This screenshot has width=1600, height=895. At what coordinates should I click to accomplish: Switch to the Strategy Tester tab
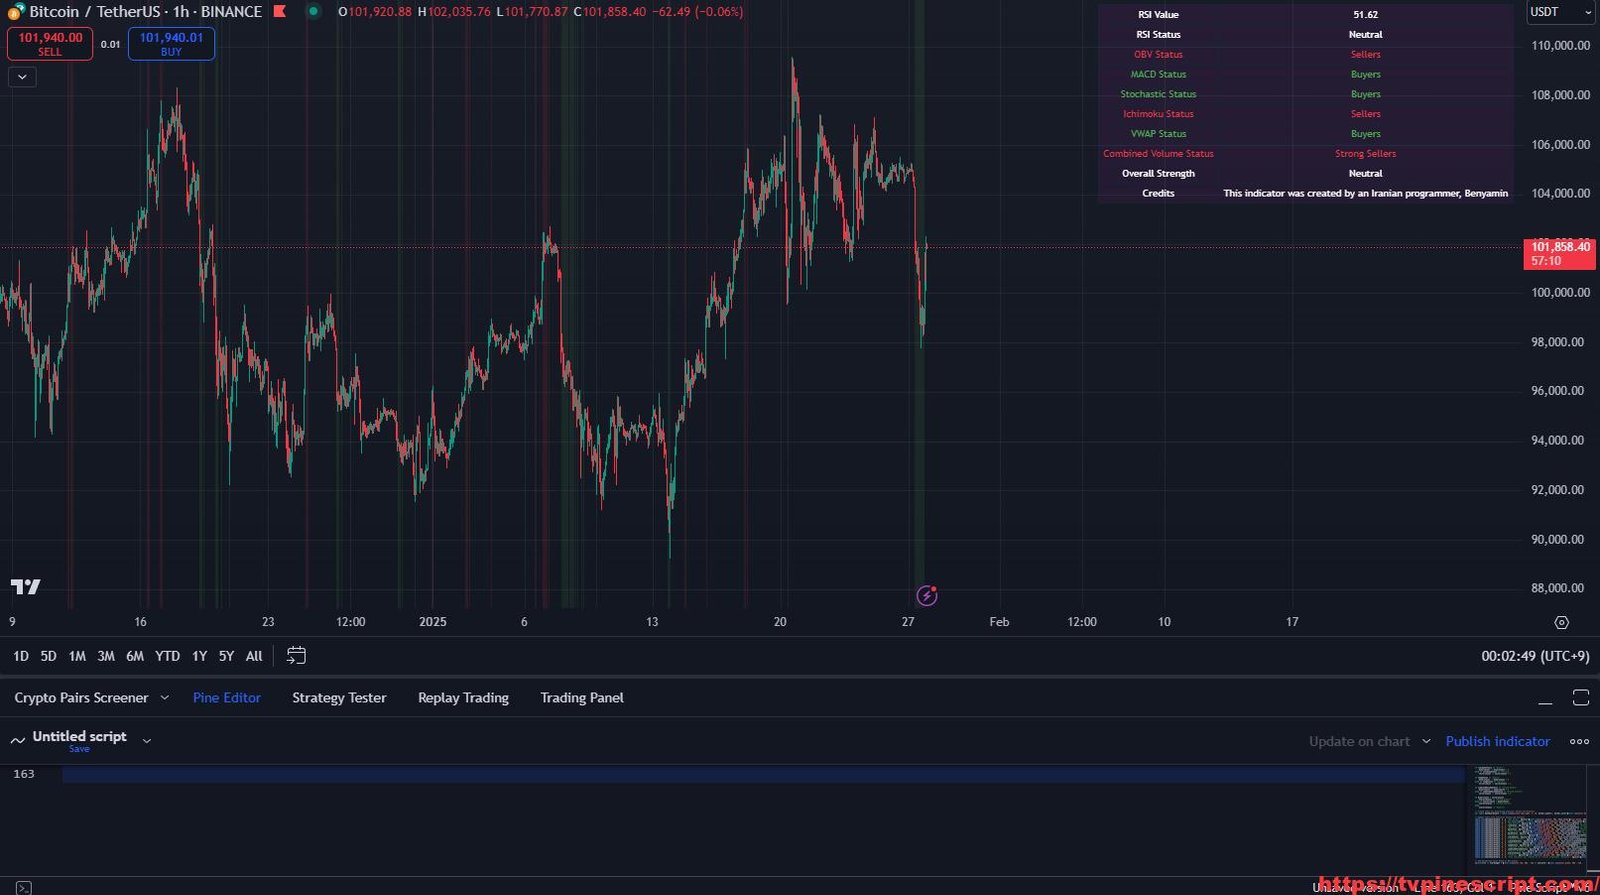click(x=339, y=698)
